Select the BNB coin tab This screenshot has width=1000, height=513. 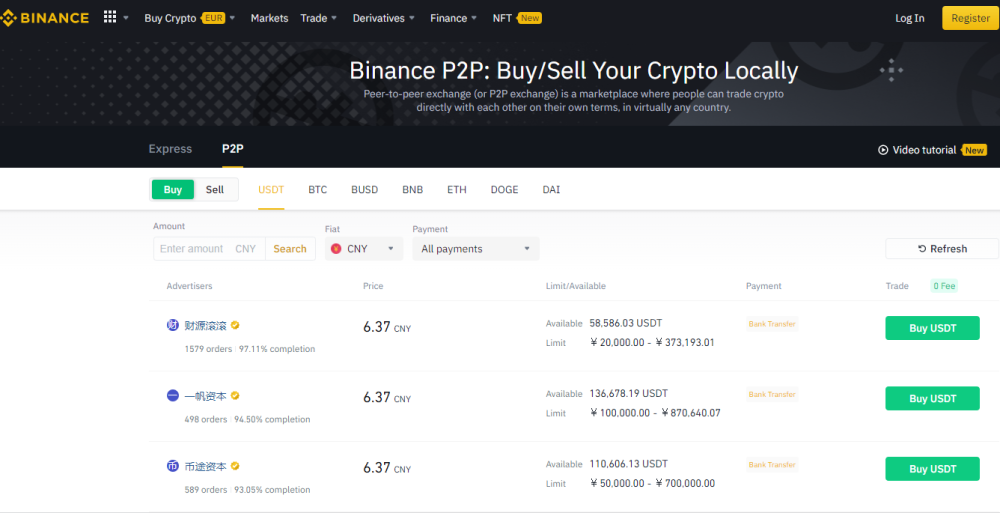point(413,190)
